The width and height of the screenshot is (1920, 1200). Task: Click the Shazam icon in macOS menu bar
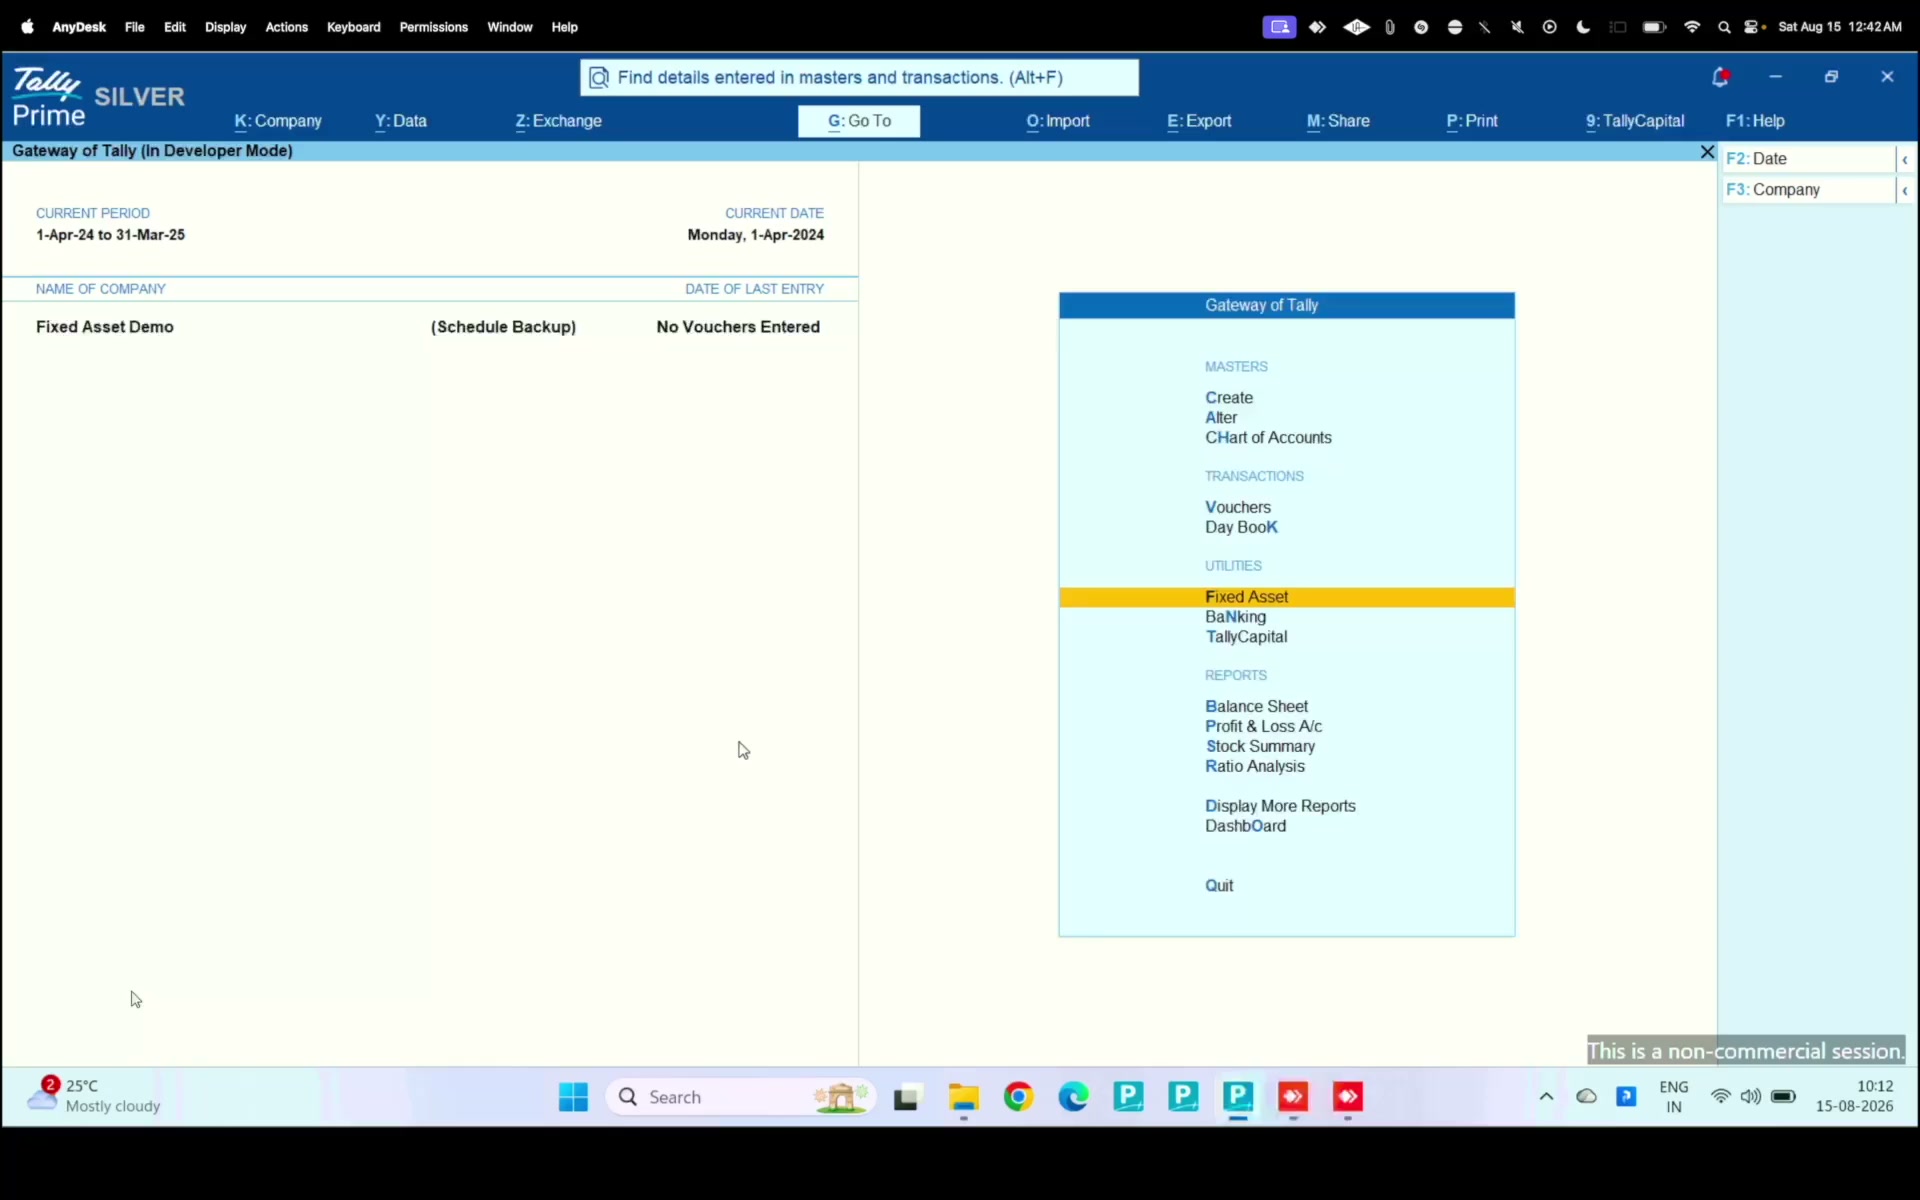1421,27
